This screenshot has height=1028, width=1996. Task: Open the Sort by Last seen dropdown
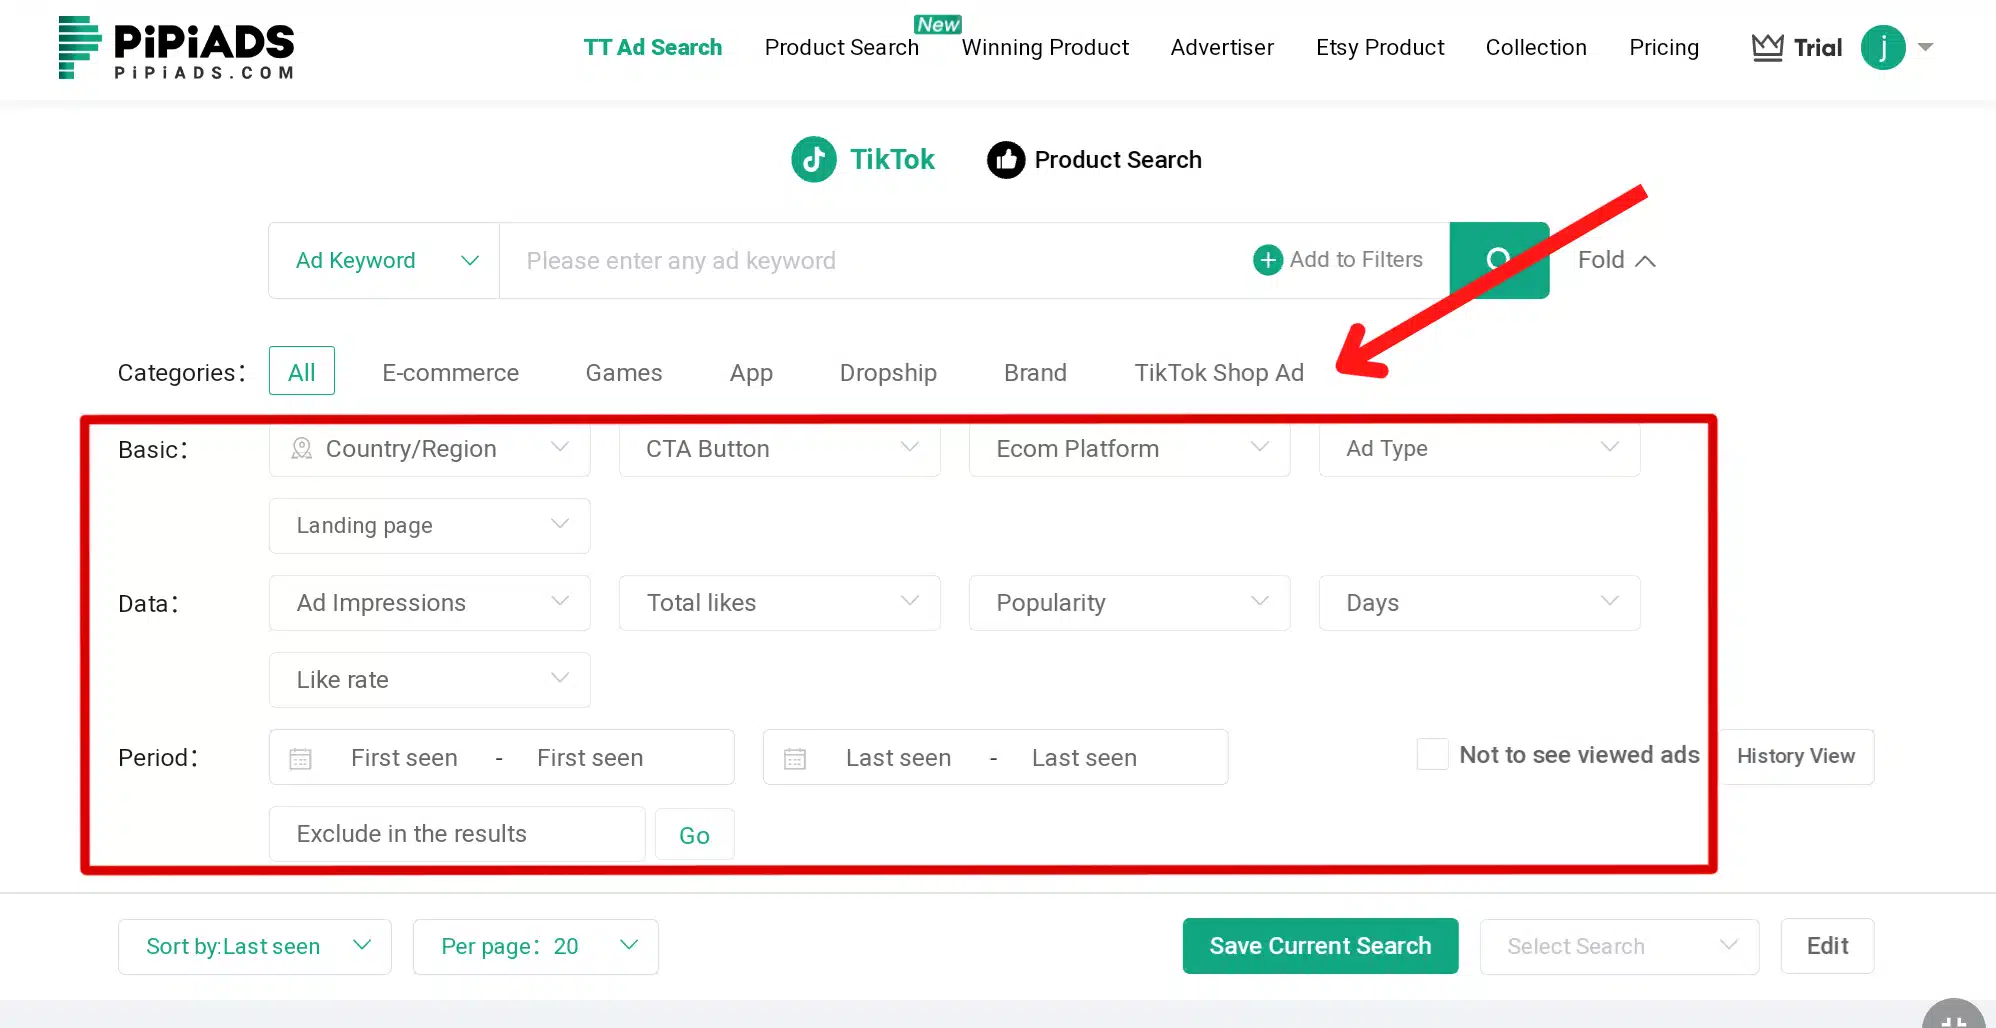click(254, 946)
